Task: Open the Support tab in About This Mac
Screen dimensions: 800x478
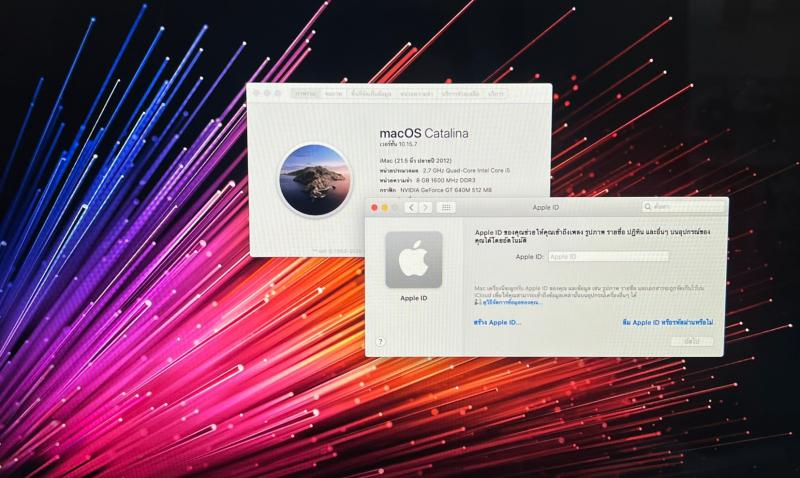Action: coord(460,94)
